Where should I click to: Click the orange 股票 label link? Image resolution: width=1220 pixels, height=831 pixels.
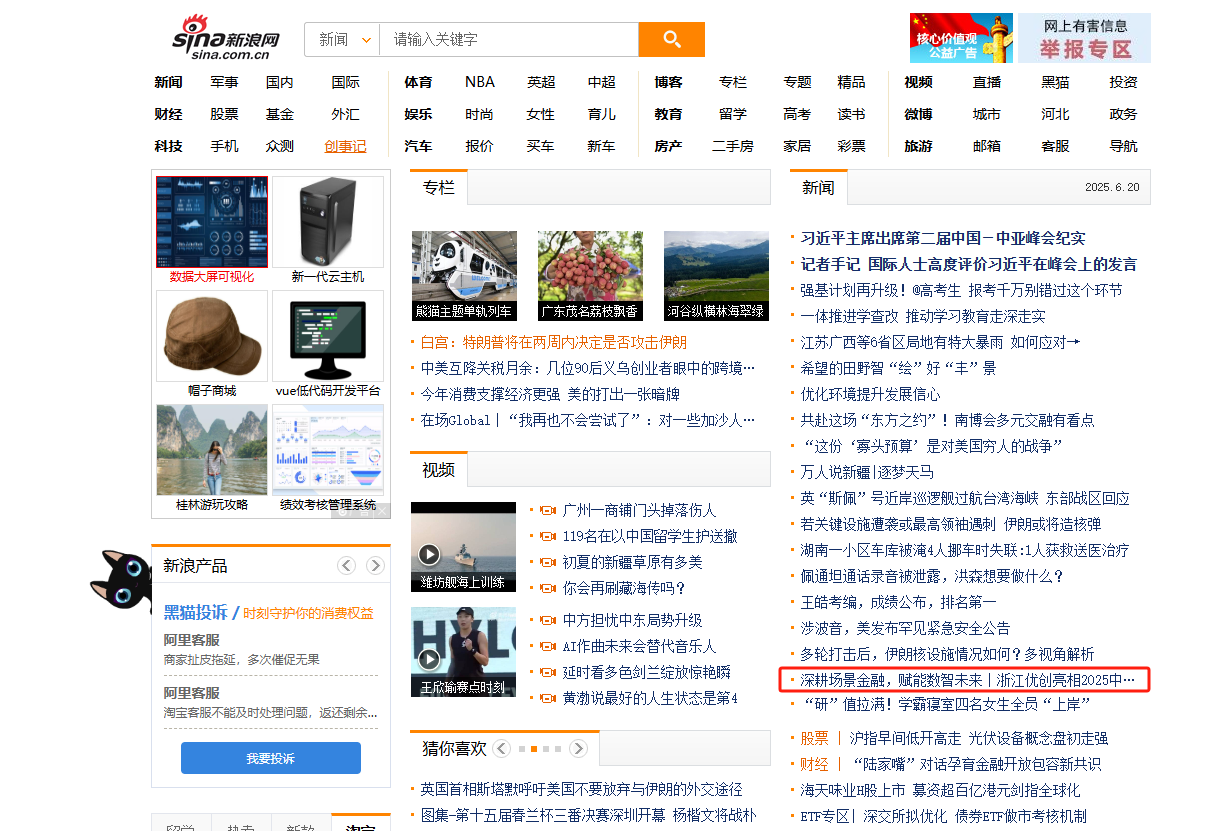coord(815,738)
